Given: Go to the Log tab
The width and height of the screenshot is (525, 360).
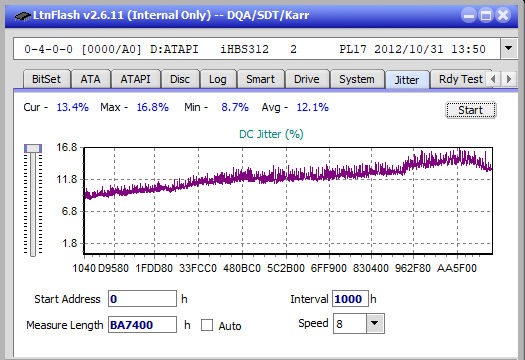Looking at the screenshot, I should point(218,79).
